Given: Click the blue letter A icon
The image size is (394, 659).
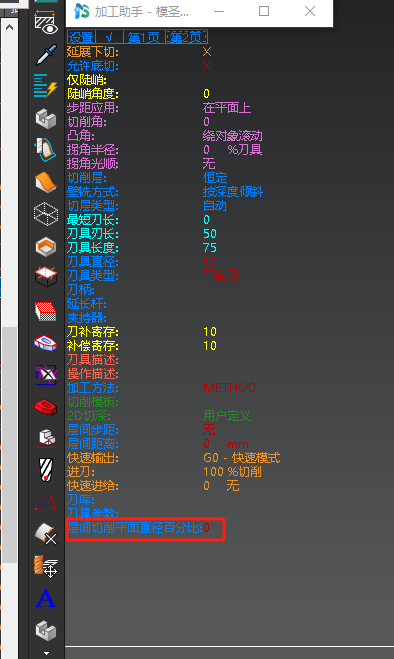Looking at the screenshot, I should 45,598.
